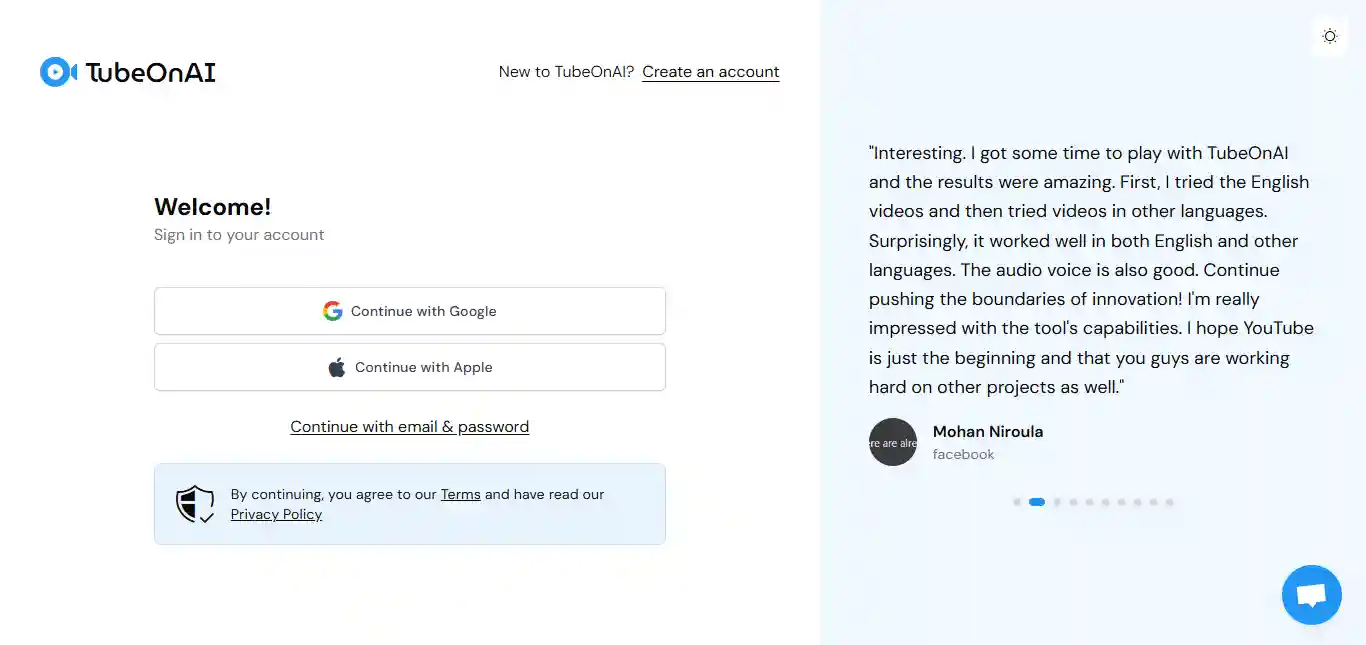Click the active blue carousel indicator
This screenshot has height=645, width=1366.
click(1037, 502)
